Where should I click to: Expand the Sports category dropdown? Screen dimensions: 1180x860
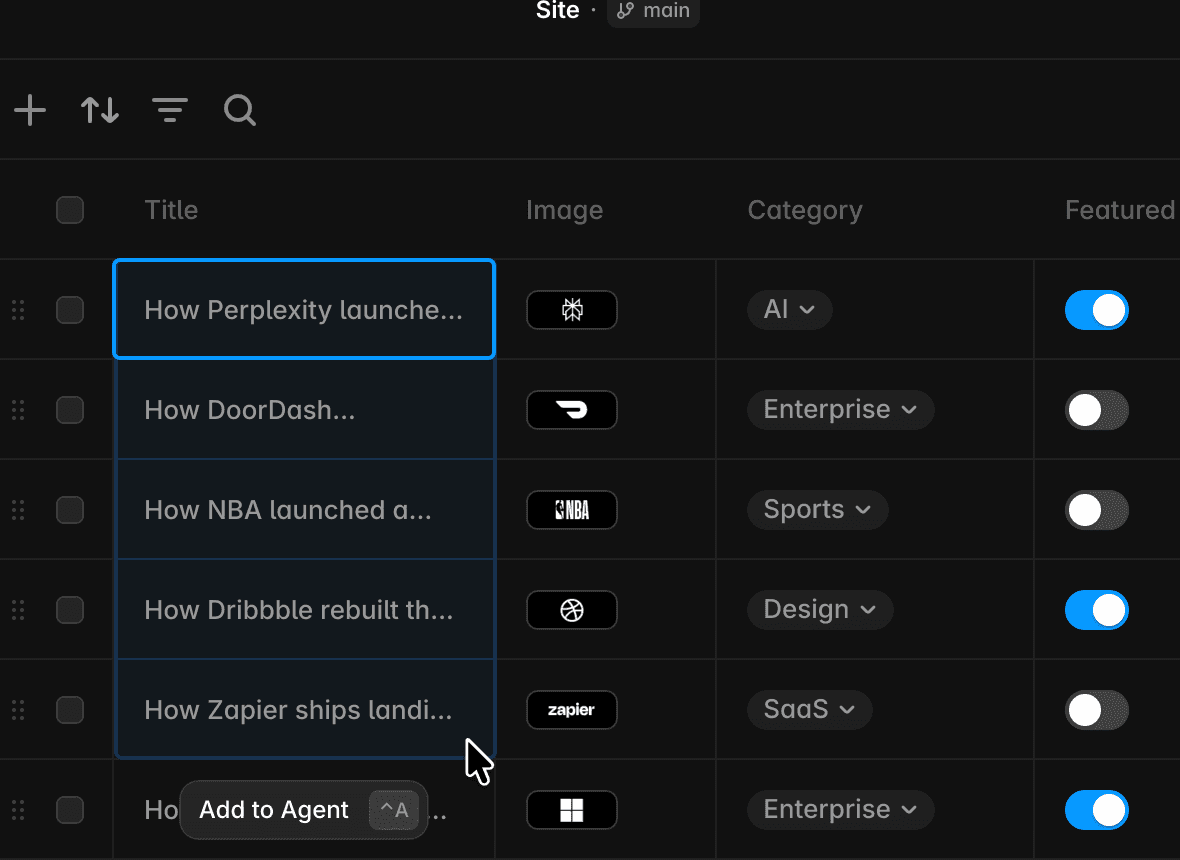click(x=817, y=509)
